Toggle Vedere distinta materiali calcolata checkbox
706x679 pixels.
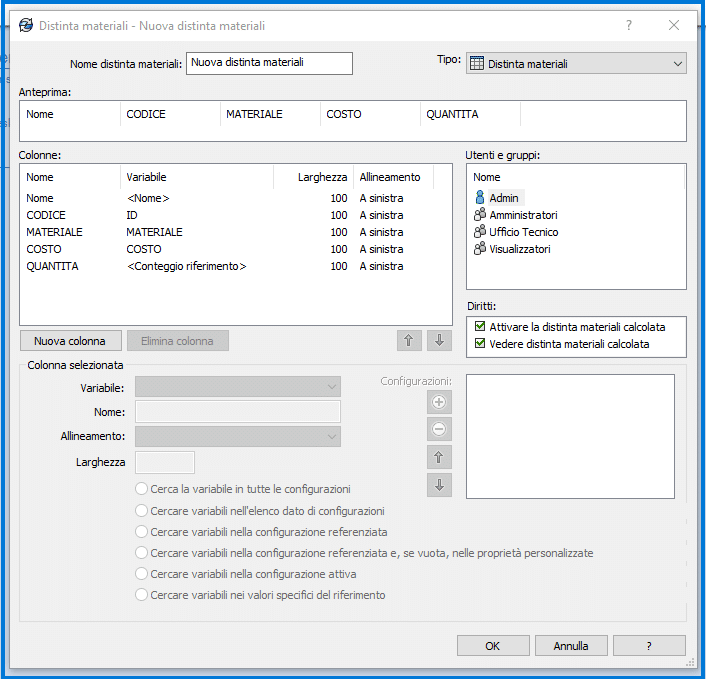click(480, 344)
